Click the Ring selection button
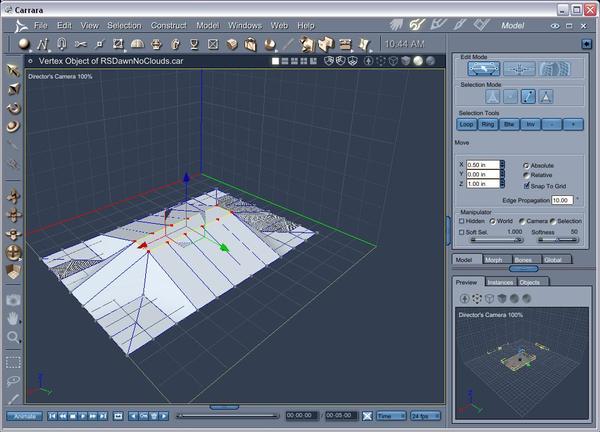 (x=488, y=124)
